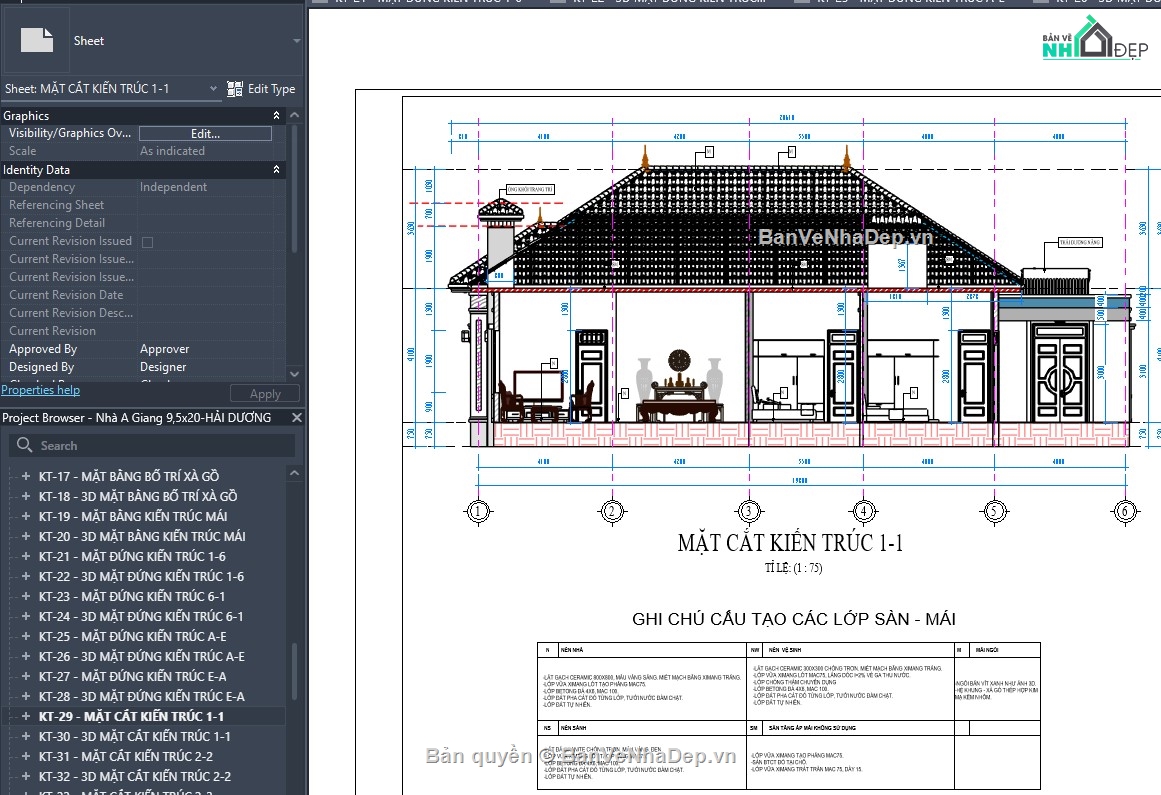The width and height of the screenshot is (1161, 795).
Task: Click the Edit Type button
Action: click(261, 89)
